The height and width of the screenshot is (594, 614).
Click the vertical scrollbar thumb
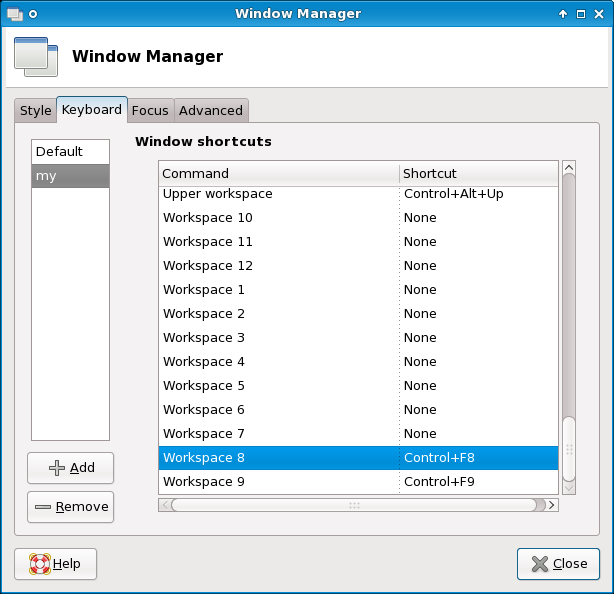pos(569,449)
